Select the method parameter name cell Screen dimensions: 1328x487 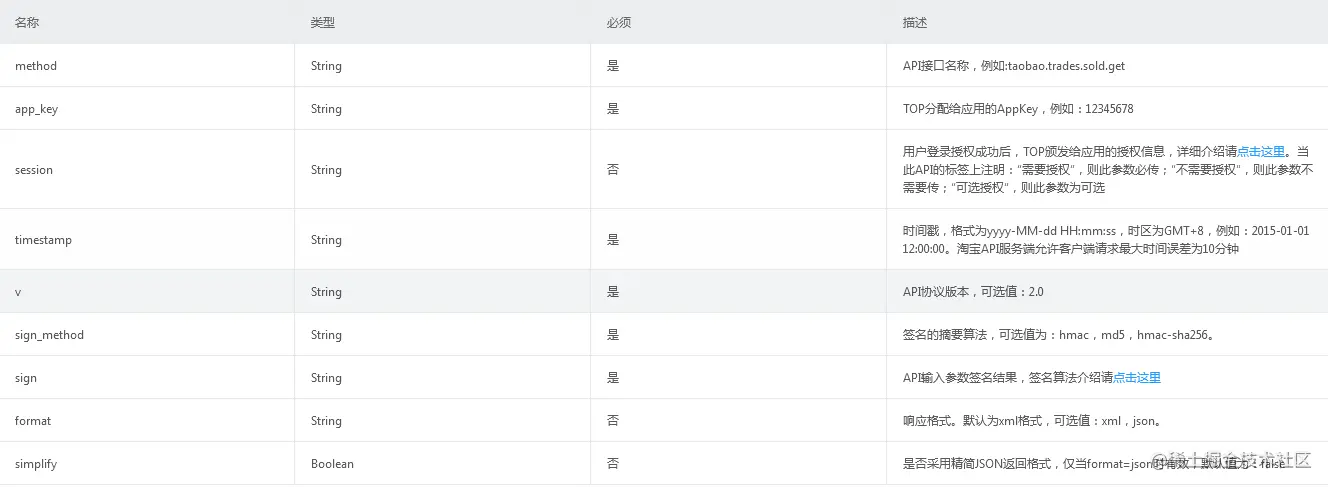pos(36,66)
